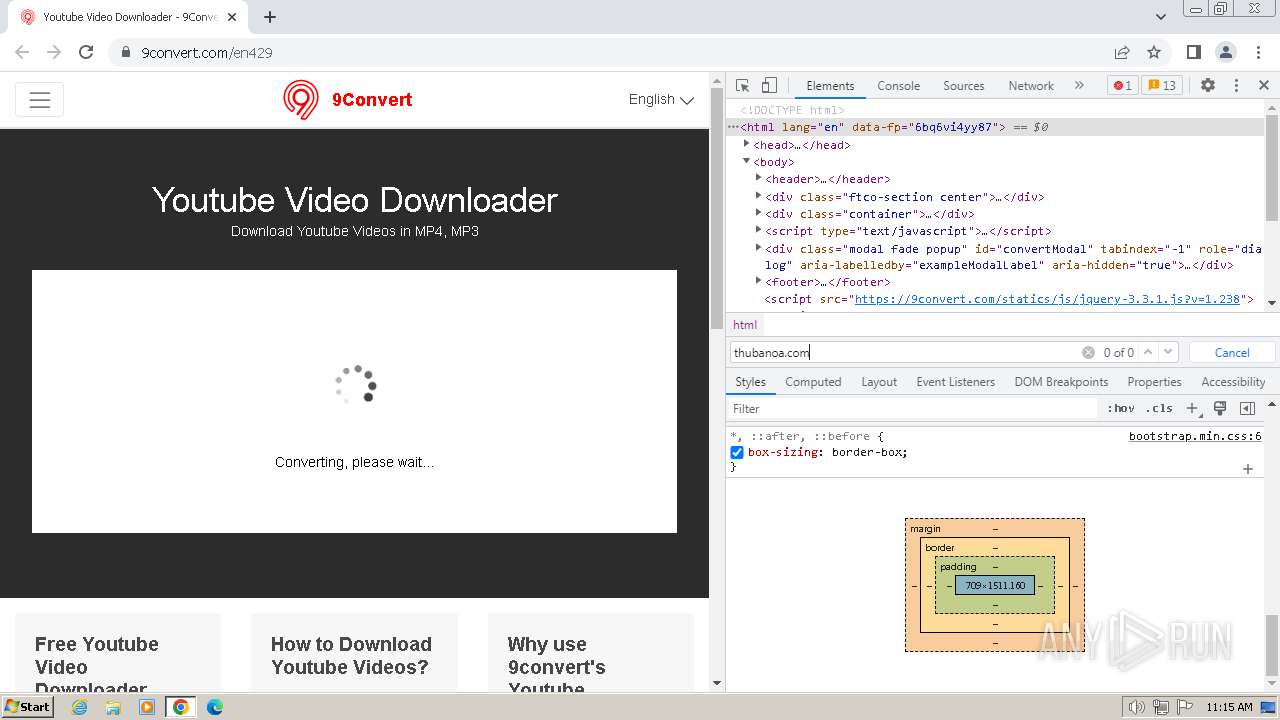The height and width of the screenshot is (720, 1280).
Task: Open the Chrome profile avatar
Action: pyautogui.click(x=1226, y=52)
